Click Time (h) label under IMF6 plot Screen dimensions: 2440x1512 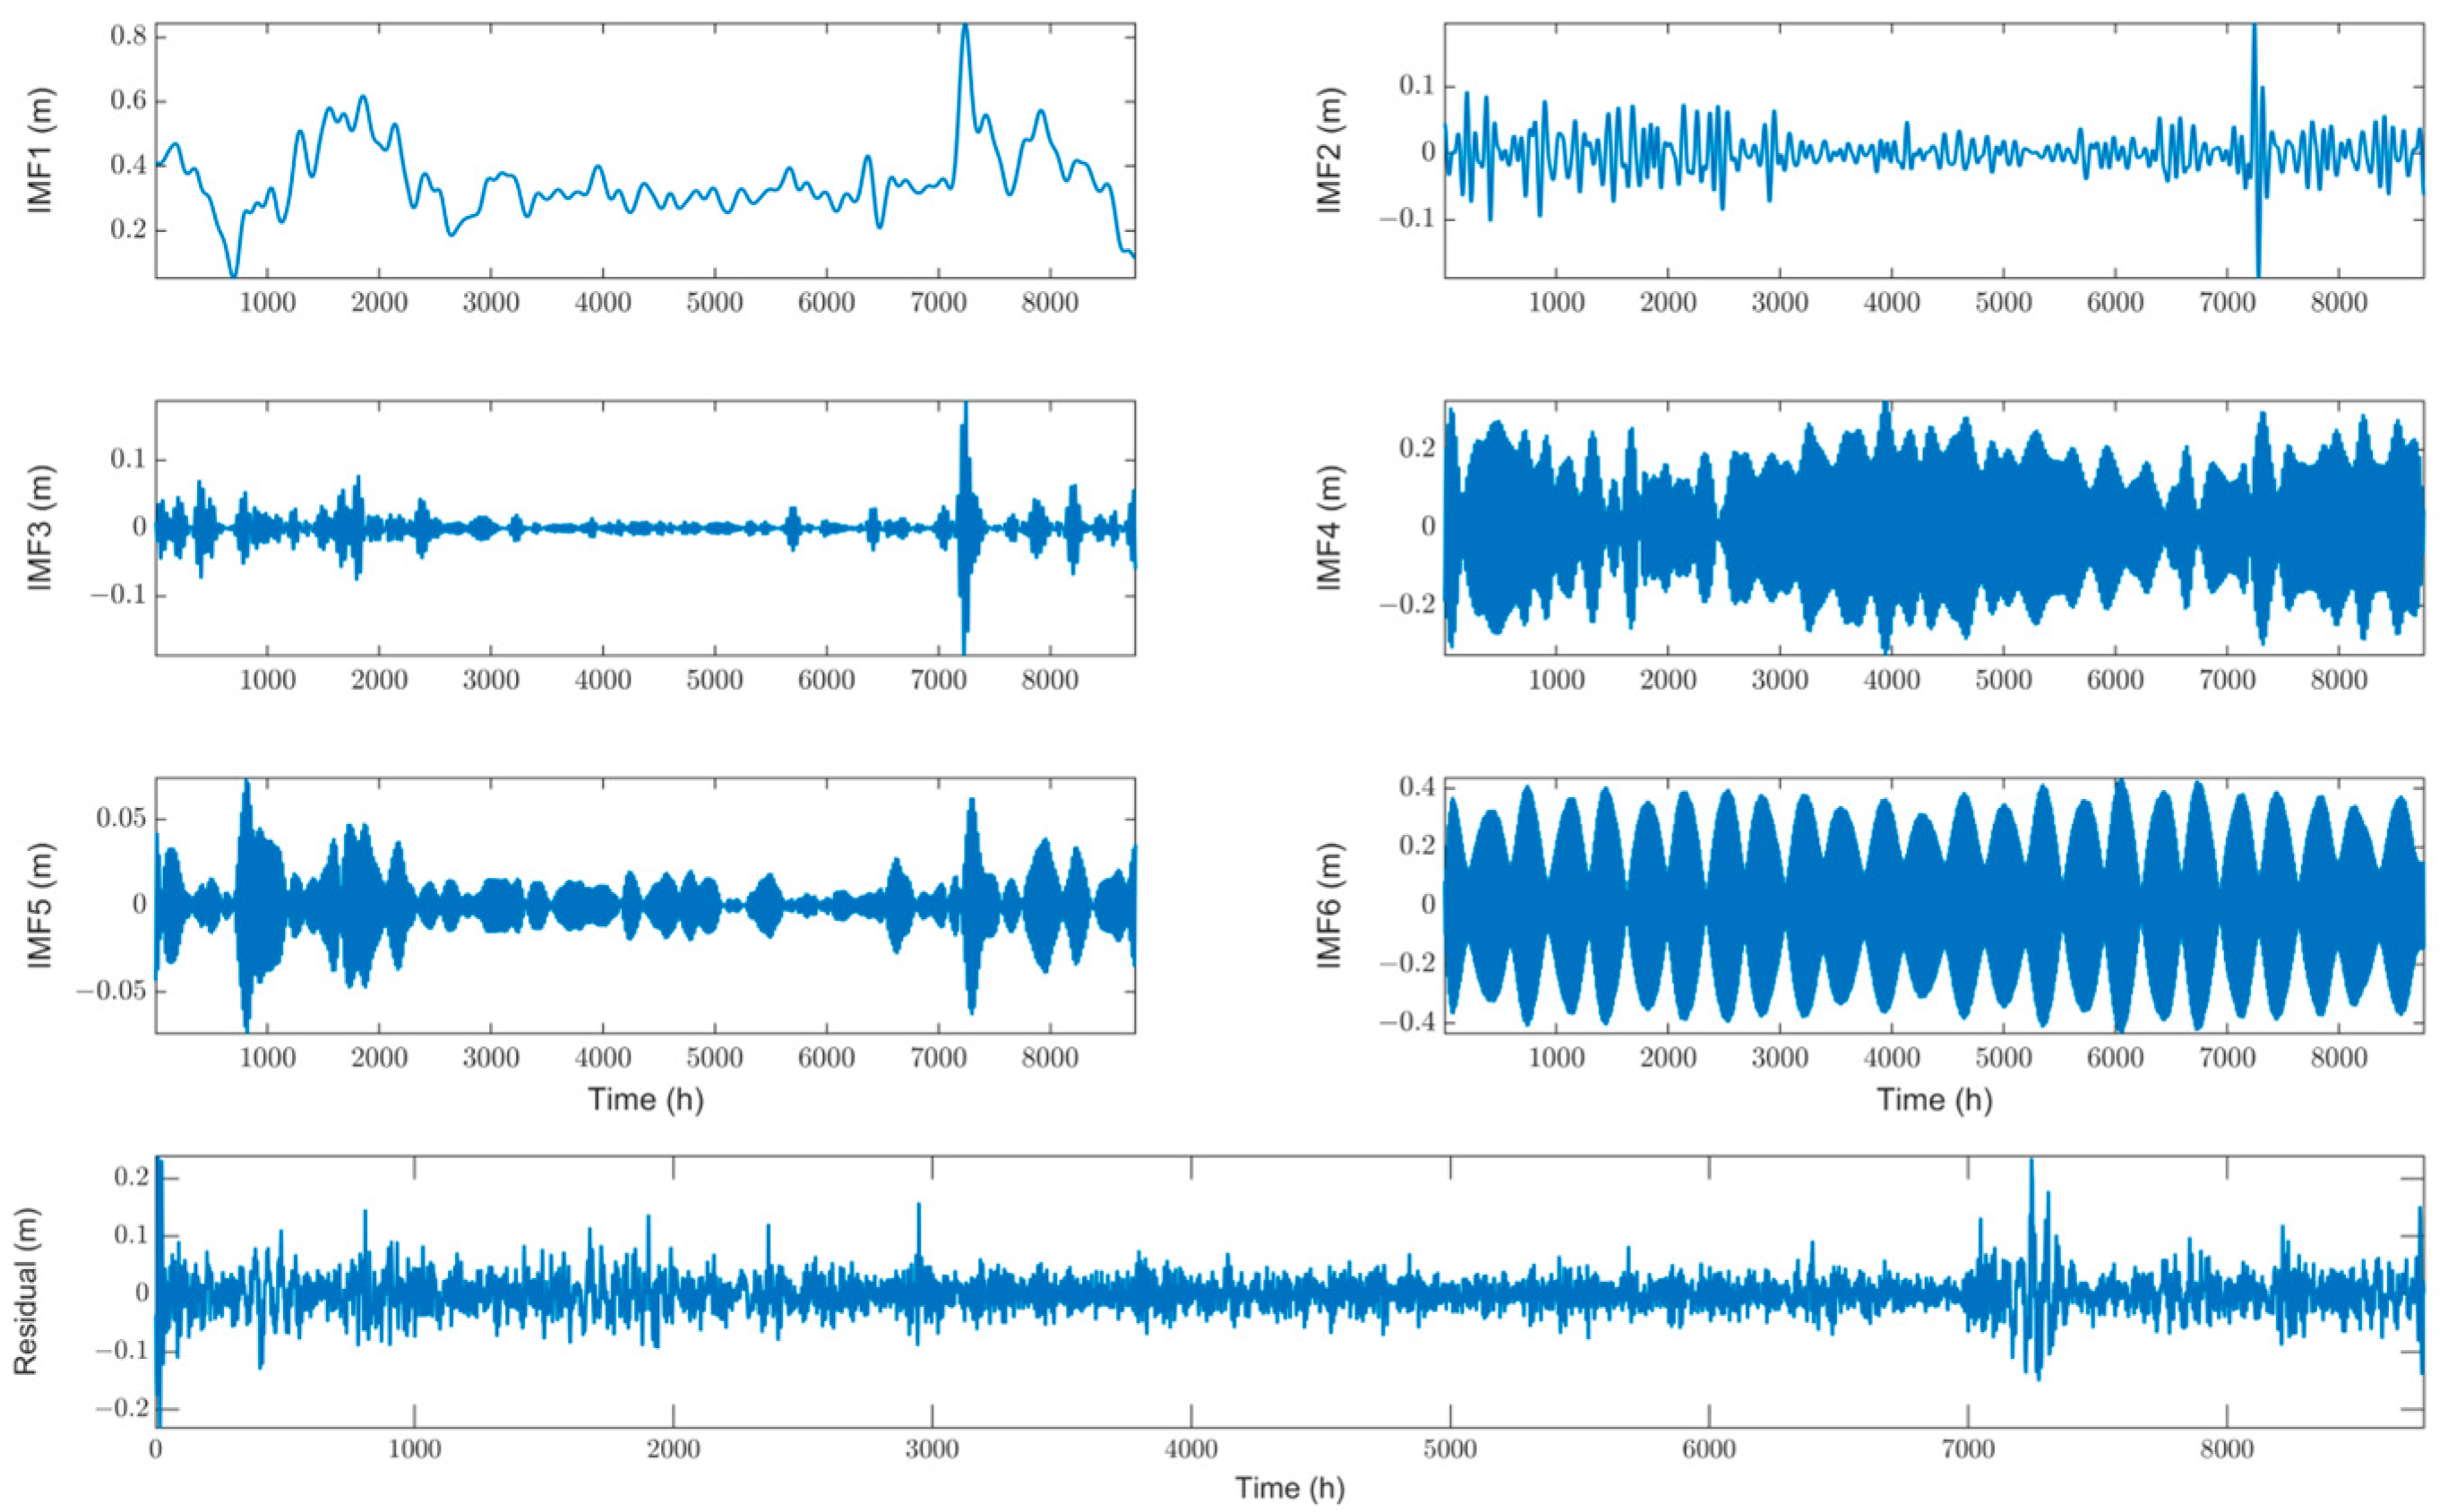click(x=1934, y=1099)
